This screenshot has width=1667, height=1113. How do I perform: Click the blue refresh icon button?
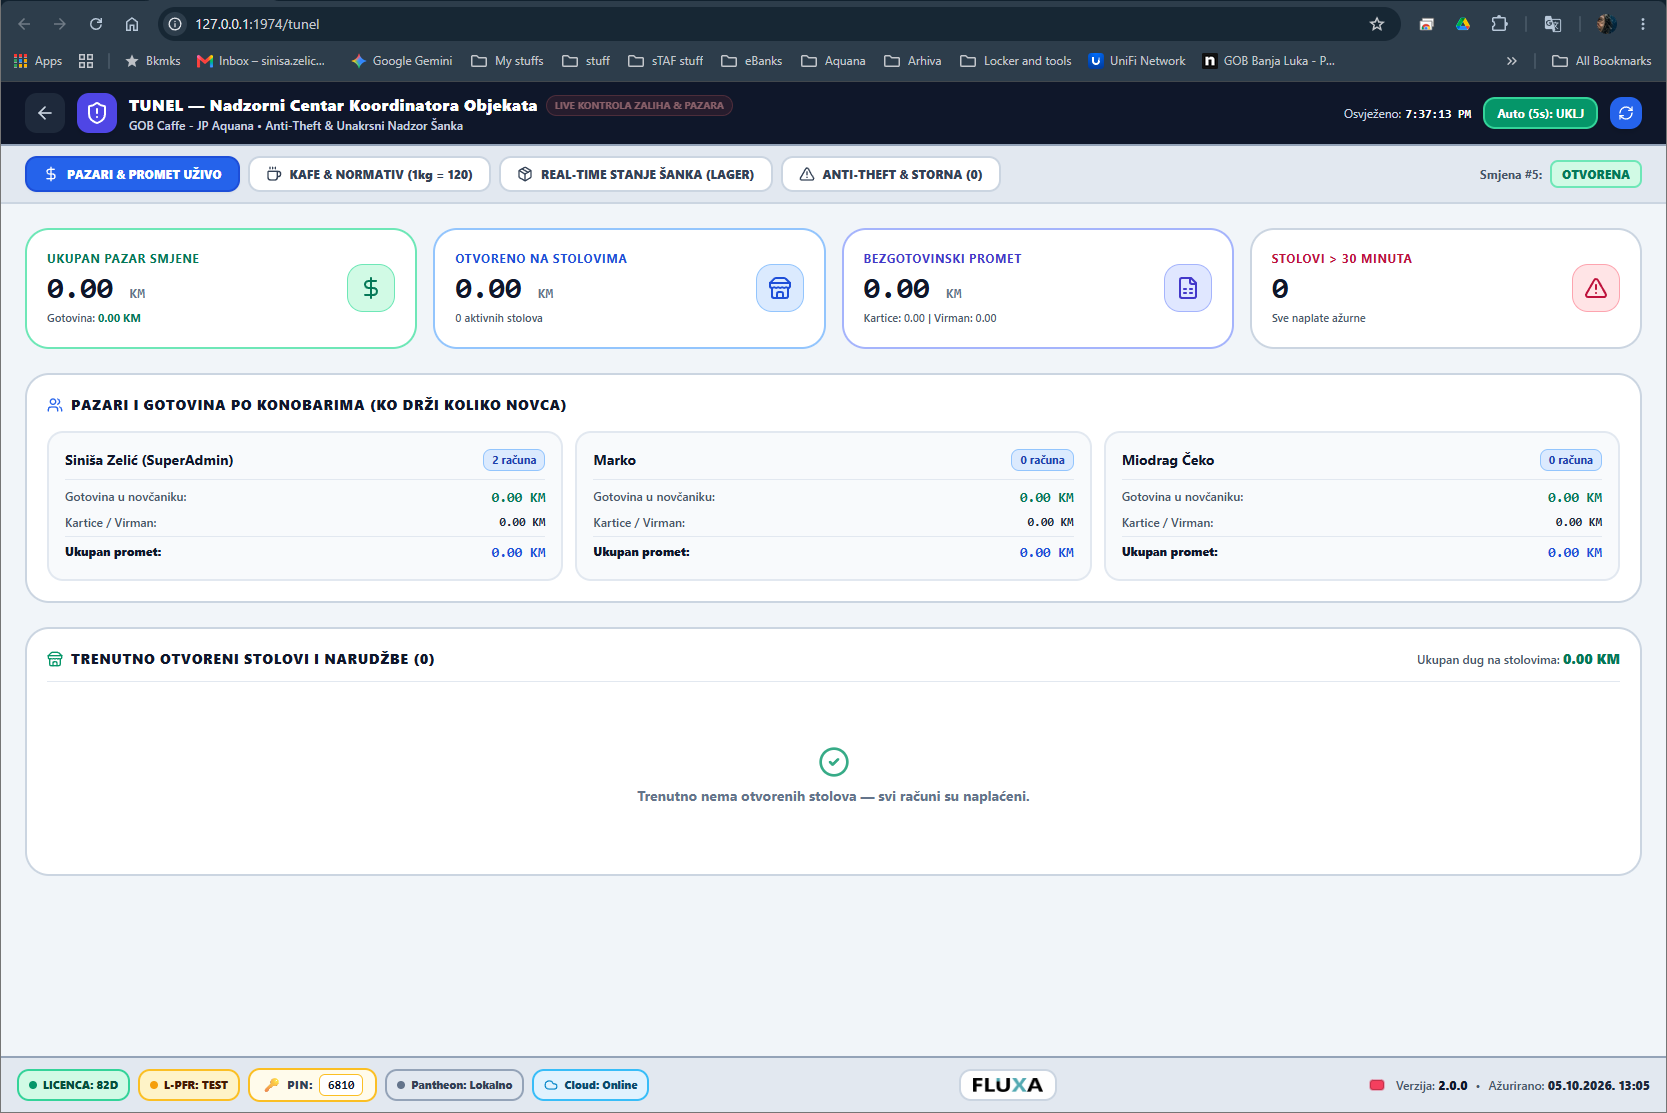click(1626, 114)
